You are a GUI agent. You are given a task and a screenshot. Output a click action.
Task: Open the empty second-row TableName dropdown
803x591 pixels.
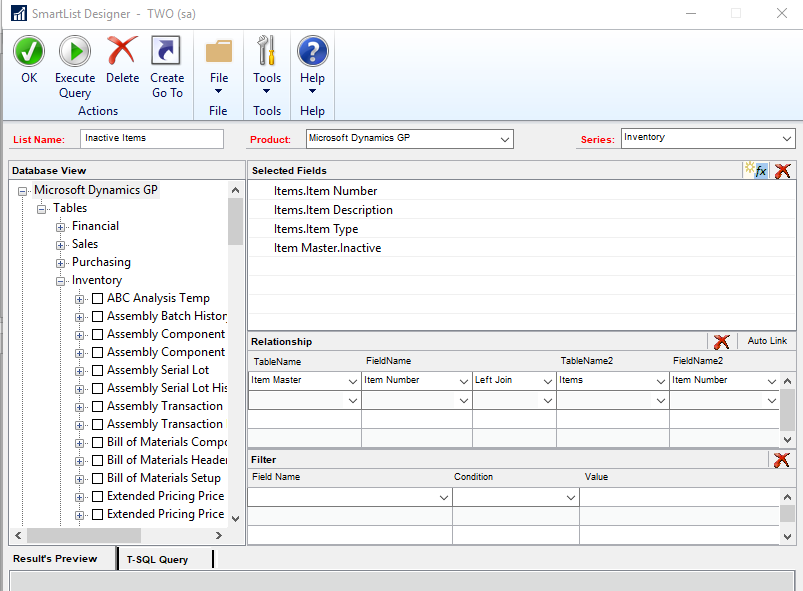[x=353, y=400]
